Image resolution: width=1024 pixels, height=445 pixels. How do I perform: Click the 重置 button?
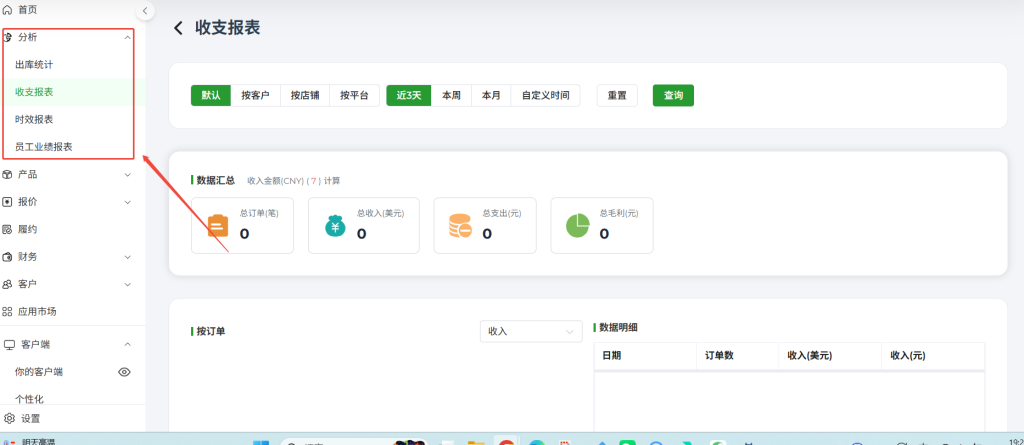tap(617, 96)
